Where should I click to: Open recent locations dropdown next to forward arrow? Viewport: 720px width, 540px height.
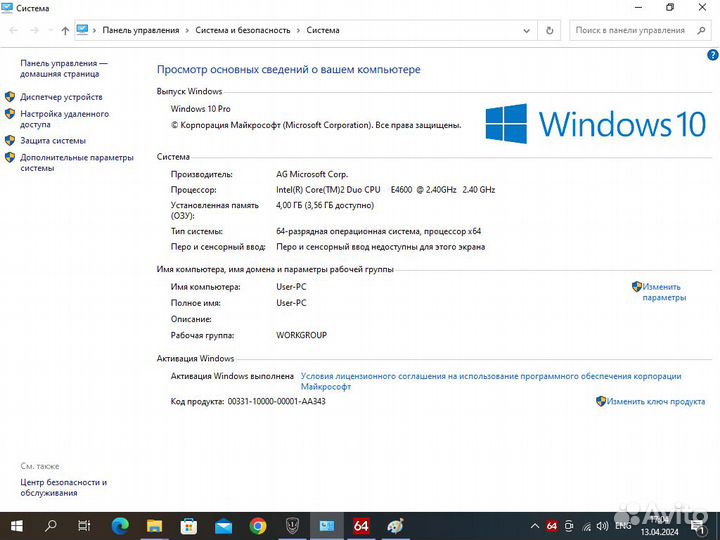[x=50, y=30]
